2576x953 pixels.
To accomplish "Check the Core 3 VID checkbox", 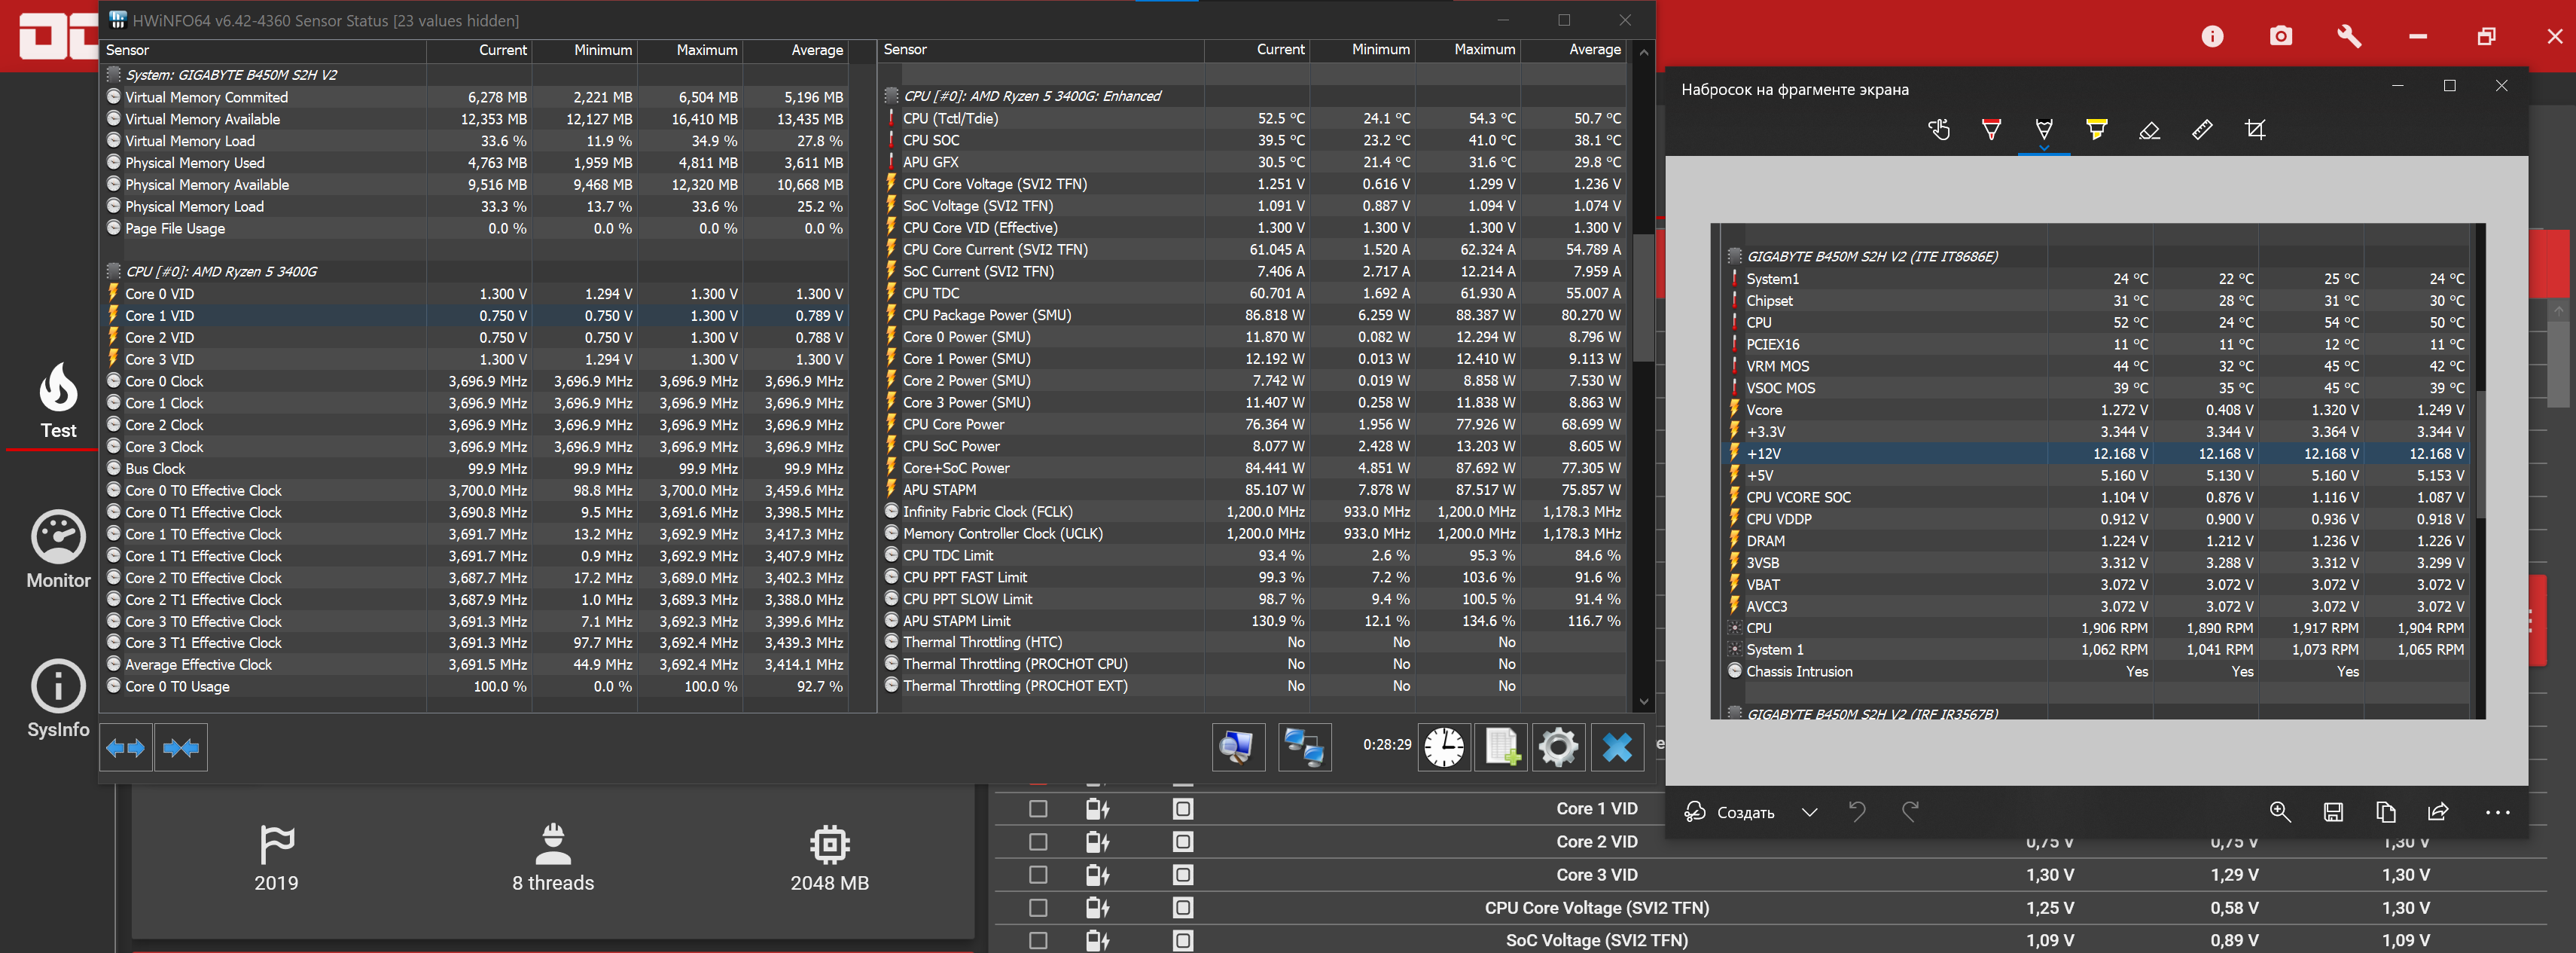I will (x=1038, y=875).
